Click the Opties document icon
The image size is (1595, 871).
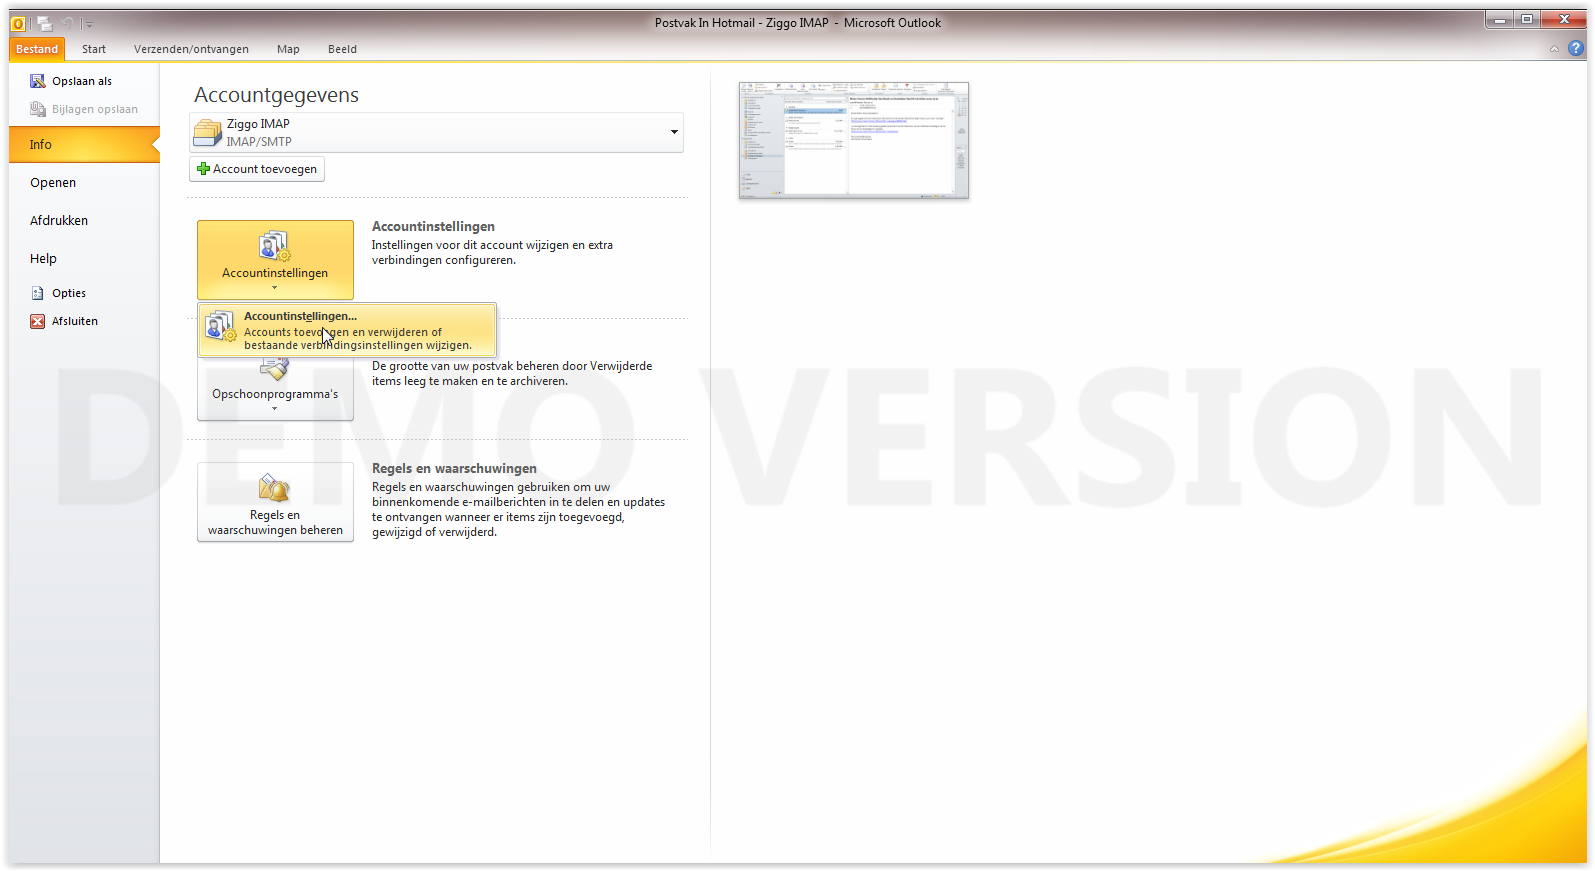click(38, 293)
